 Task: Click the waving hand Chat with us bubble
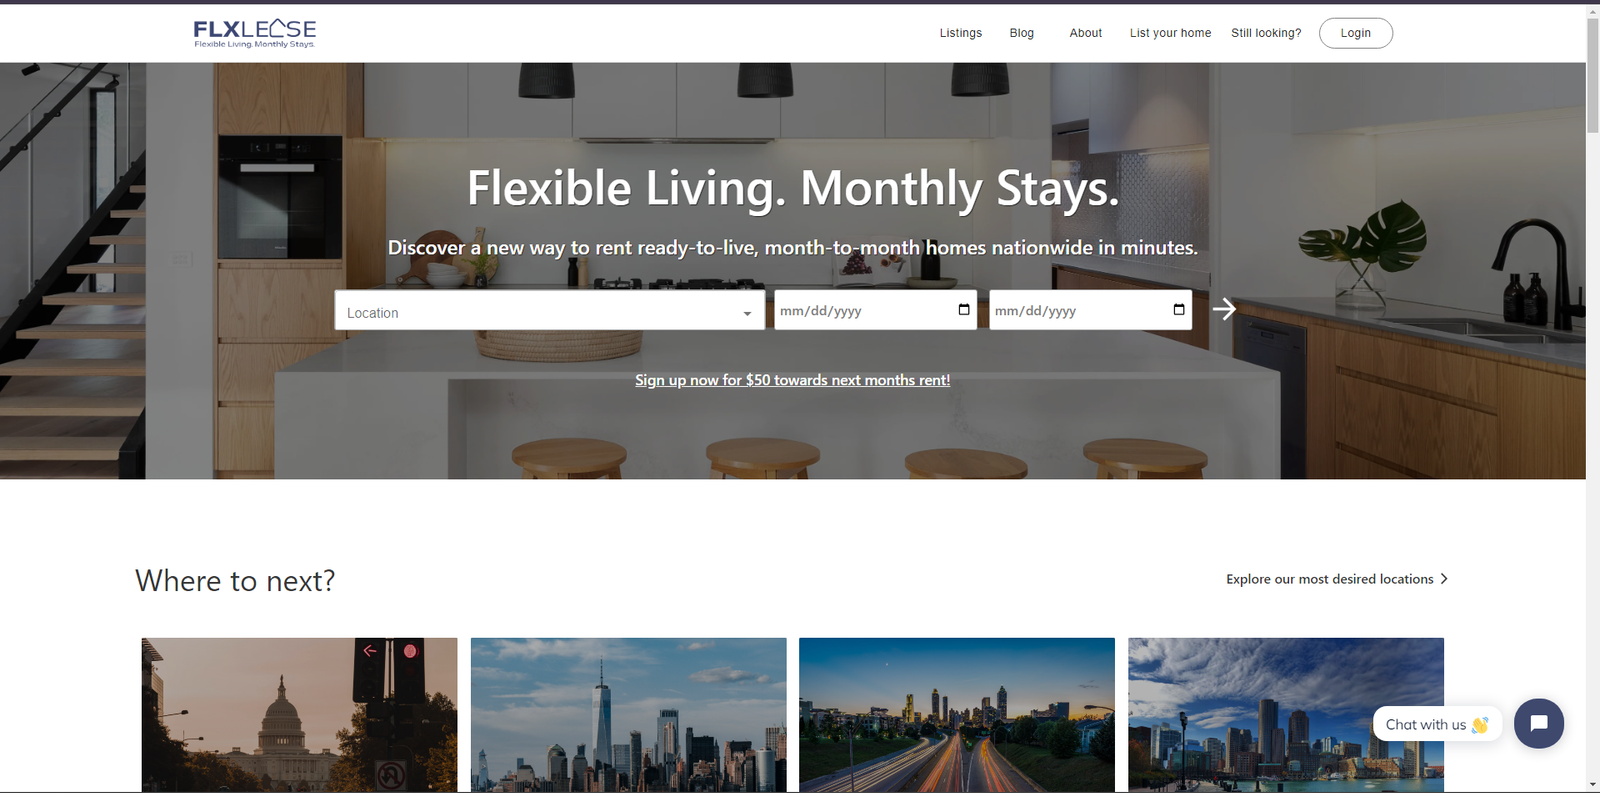tap(1437, 724)
